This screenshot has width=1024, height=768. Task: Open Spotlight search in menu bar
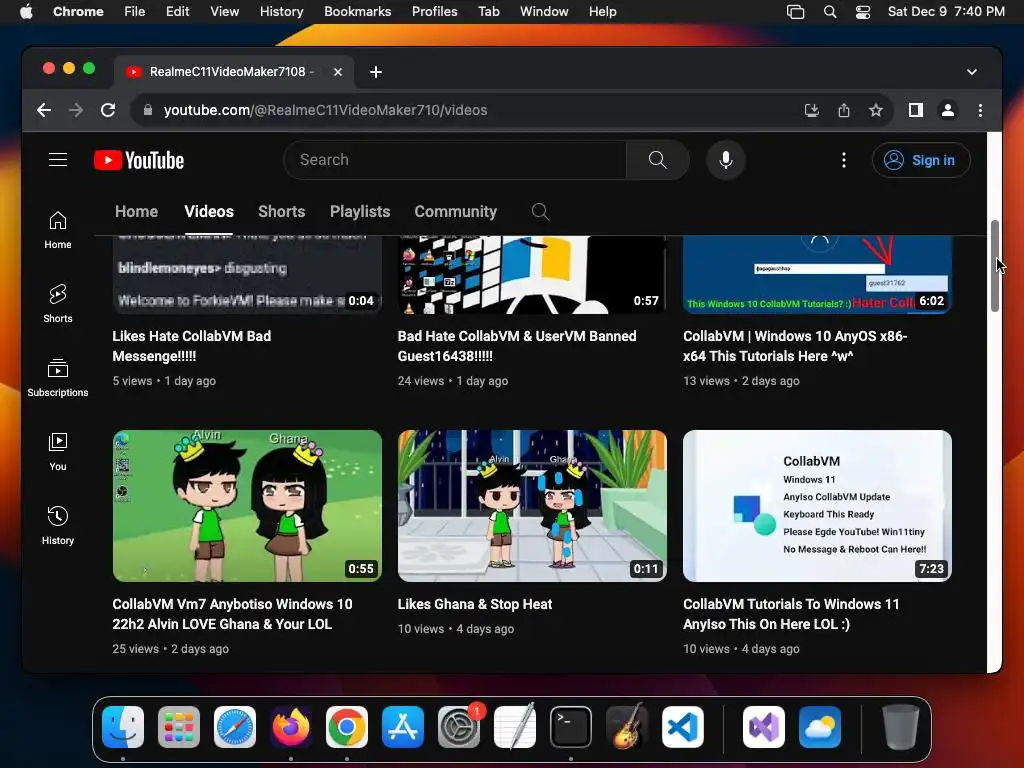tap(830, 12)
